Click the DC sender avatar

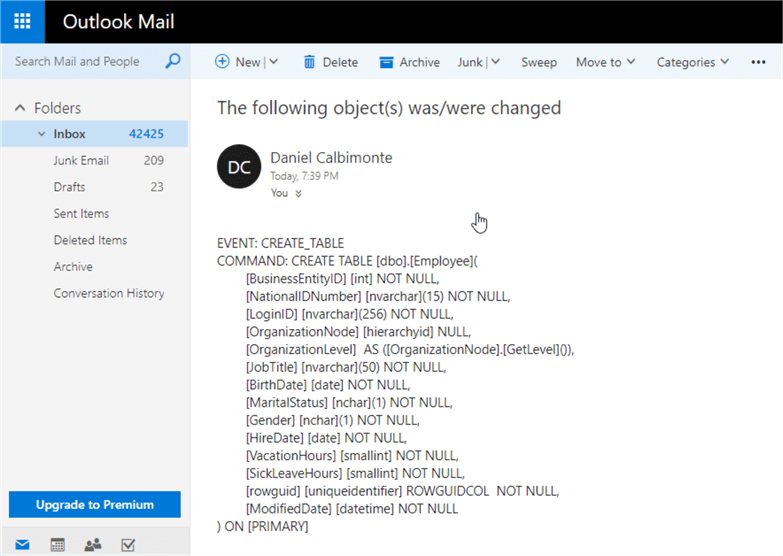pyautogui.click(x=239, y=166)
